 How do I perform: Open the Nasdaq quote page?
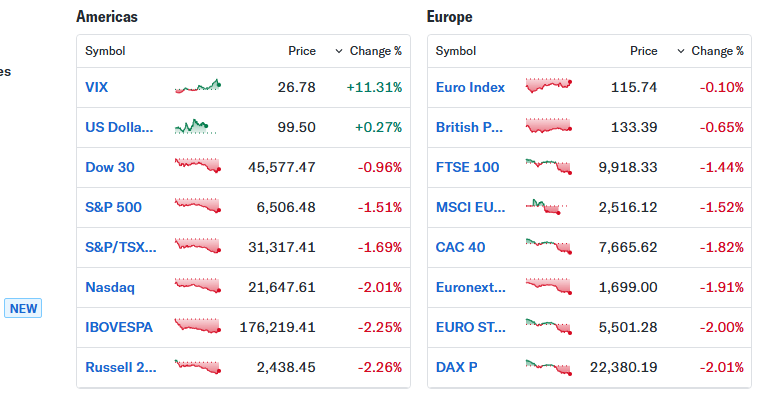point(110,287)
